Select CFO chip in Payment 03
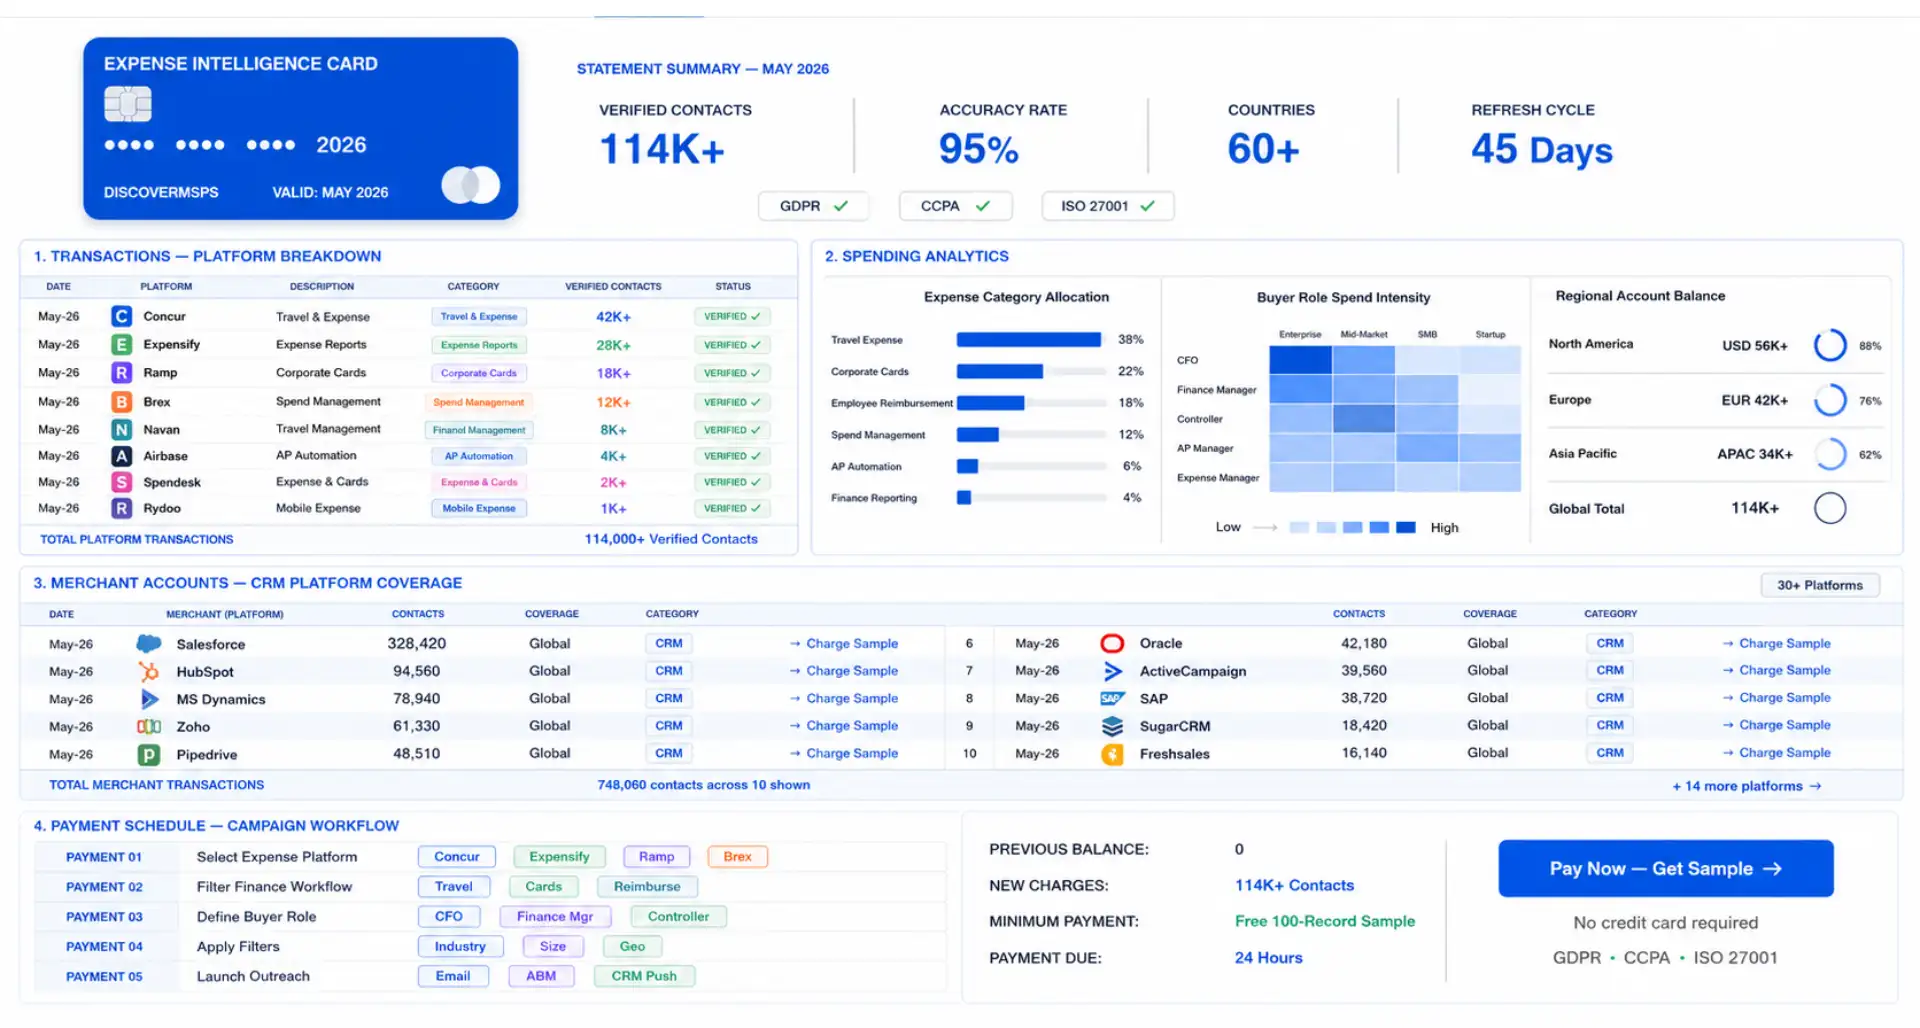 [x=449, y=917]
